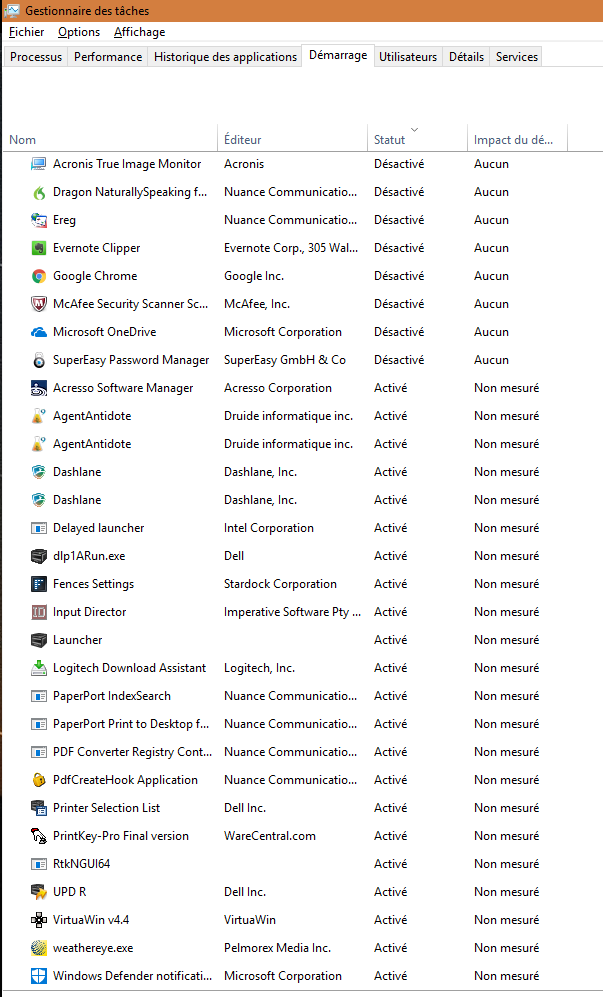Go to the Détails tab
The height and width of the screenshot is (997, 603).
click(466, 57)
